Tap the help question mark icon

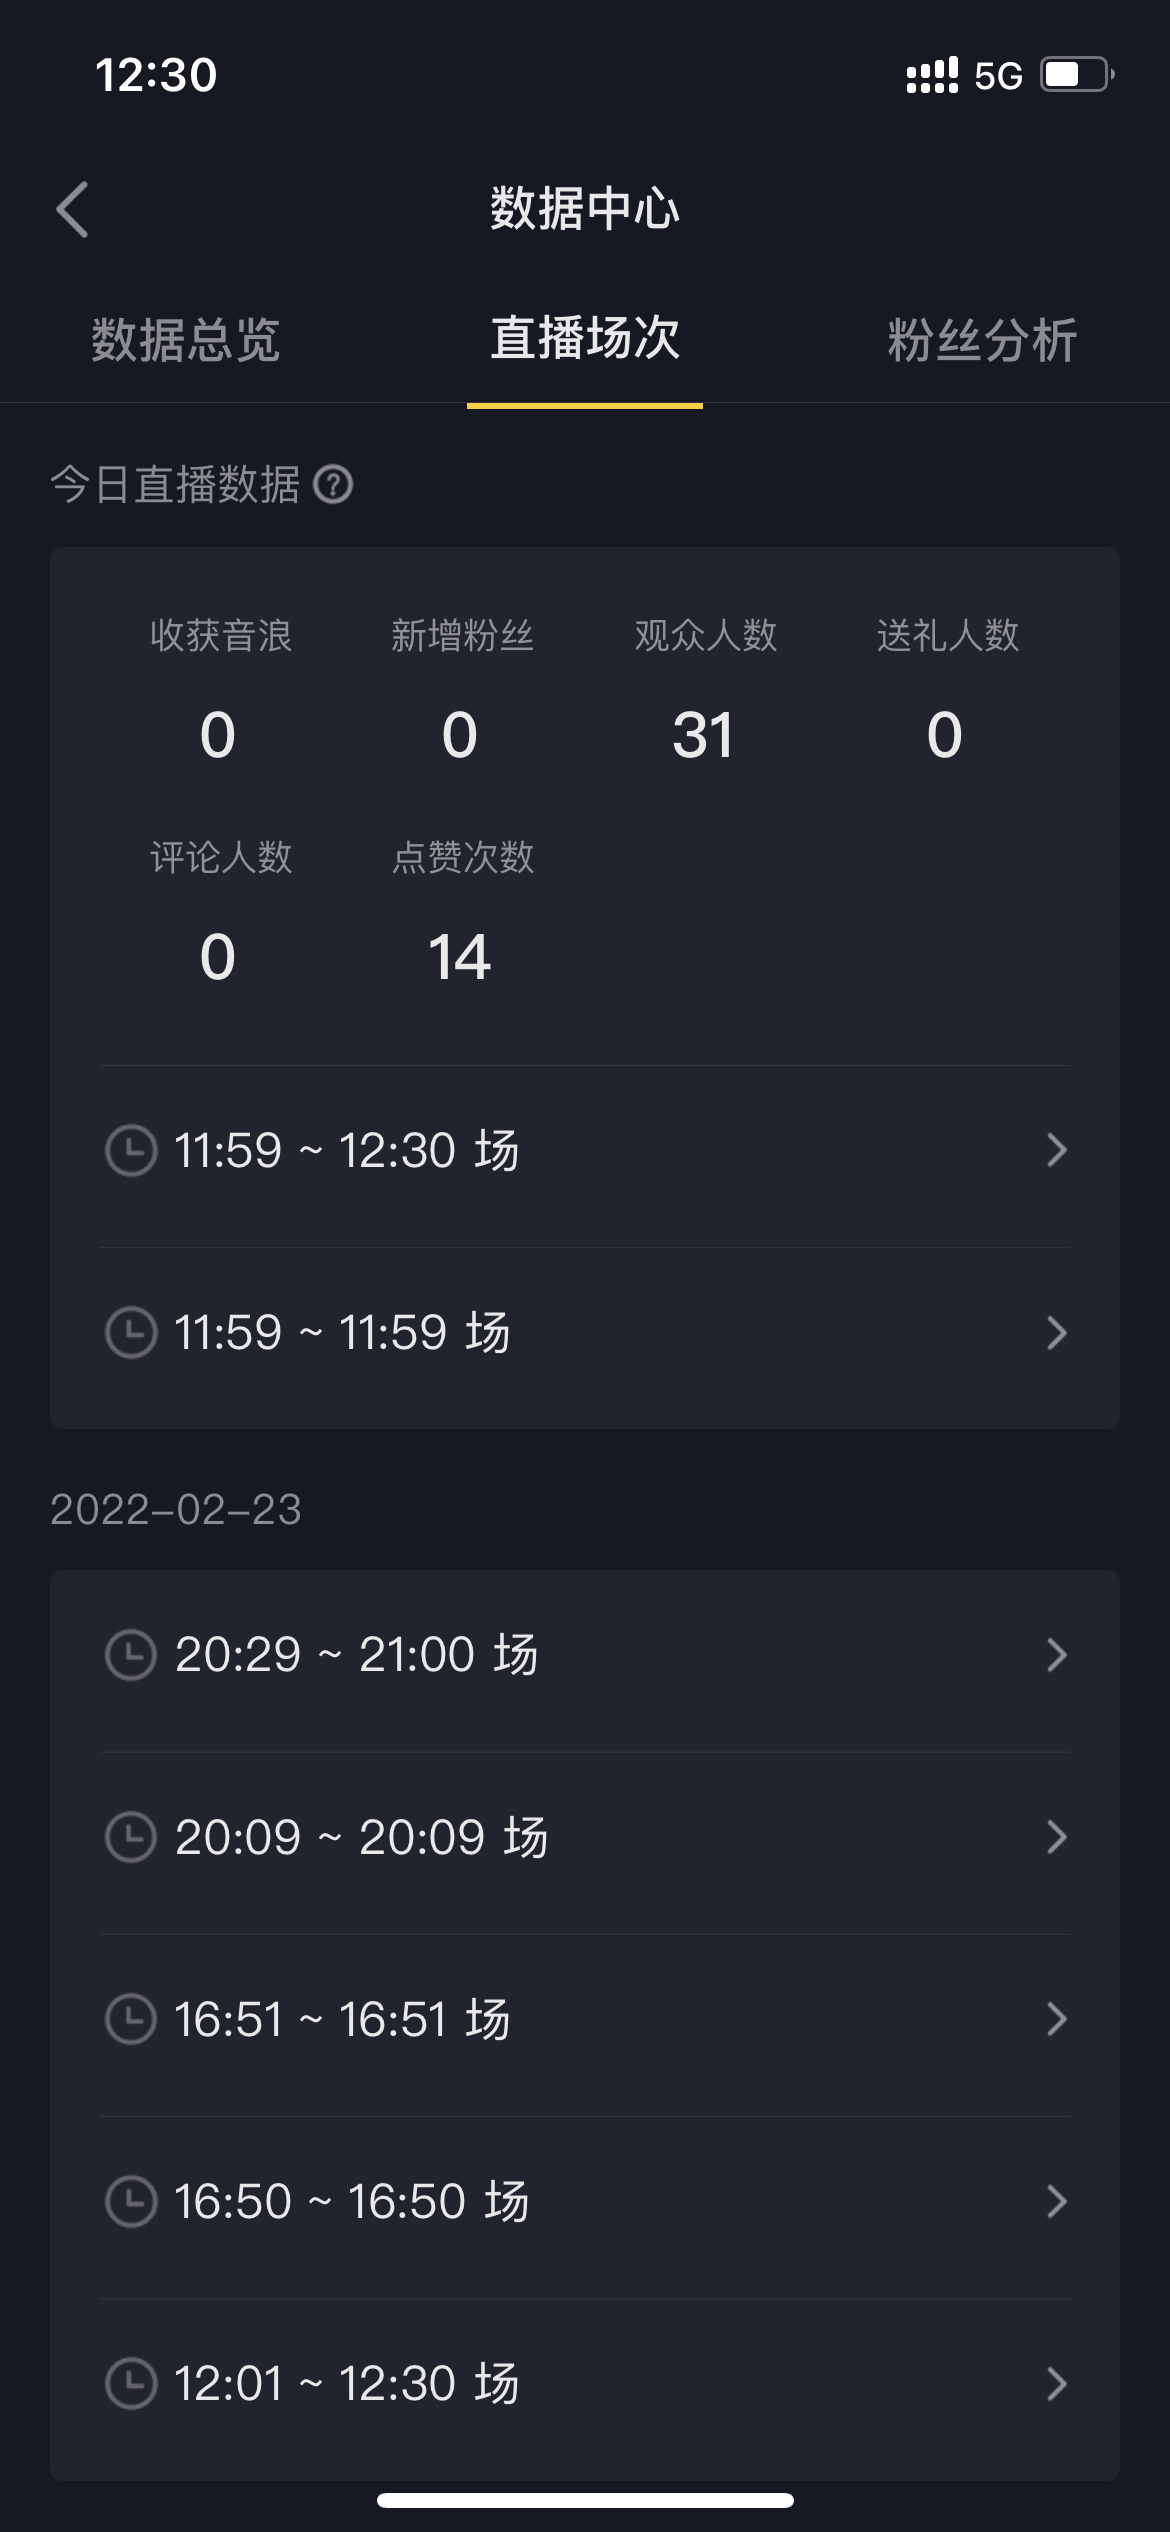(333, 485)
